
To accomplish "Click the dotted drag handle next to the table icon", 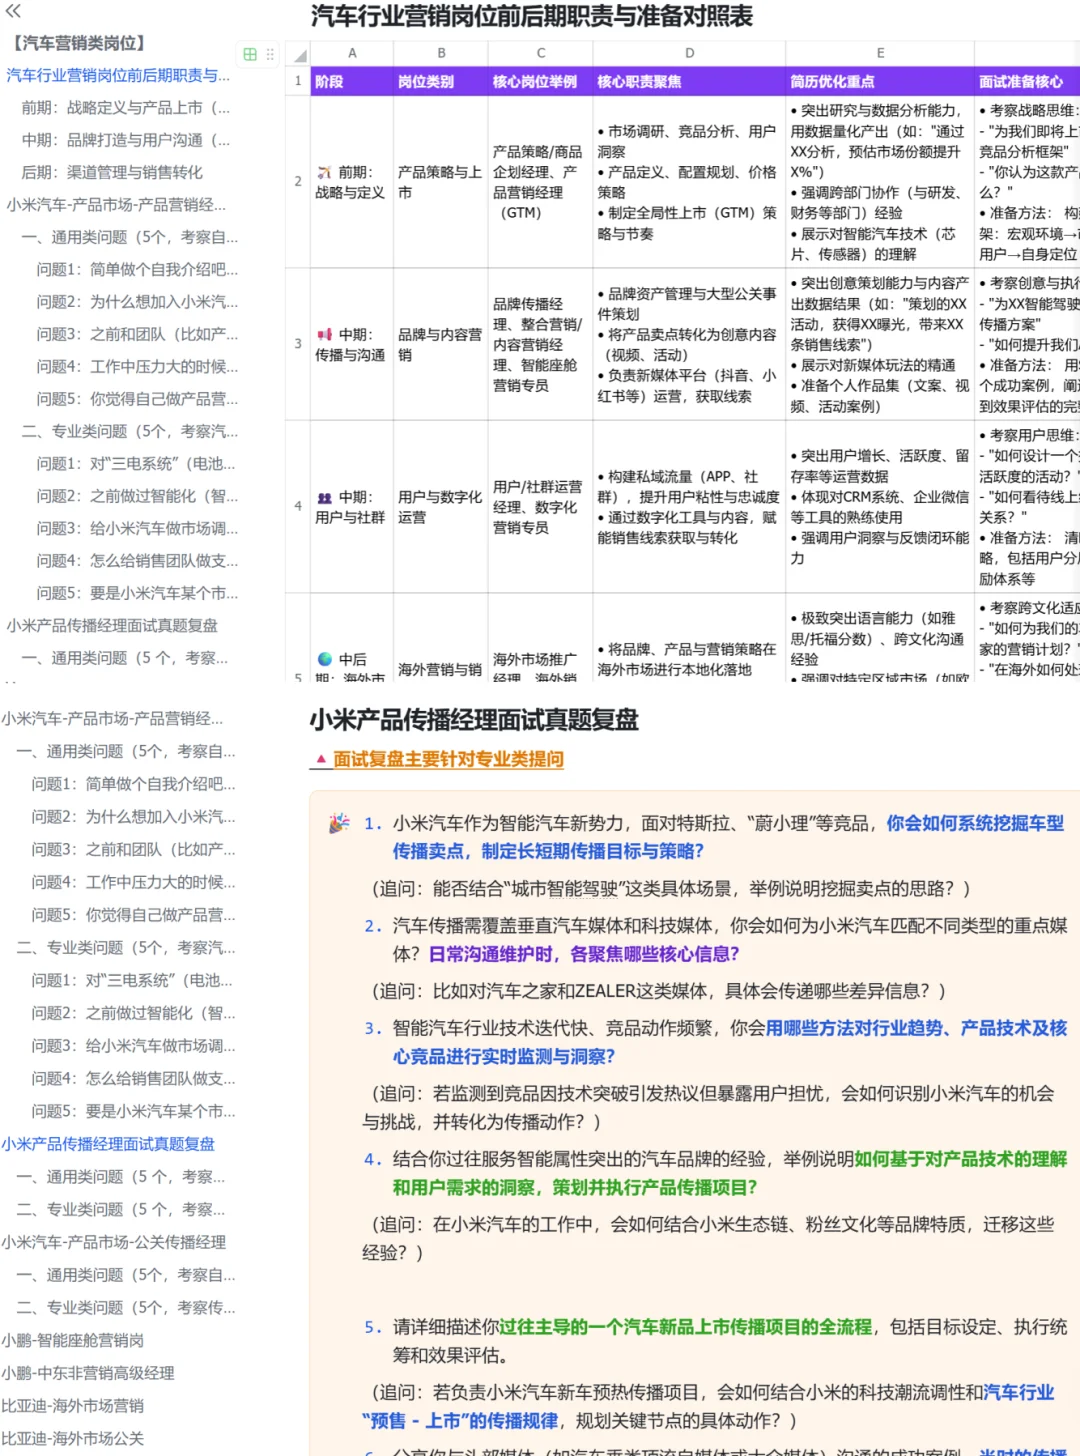I will (270, 54).
